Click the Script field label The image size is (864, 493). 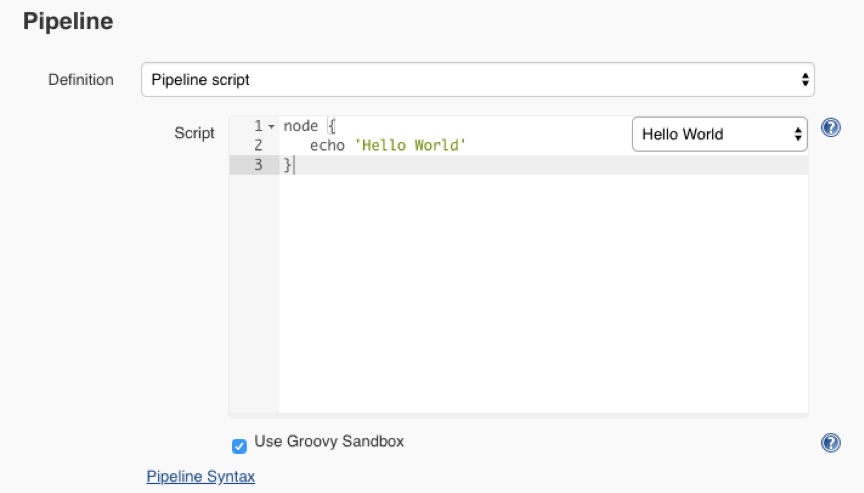[x=194, y=133]
